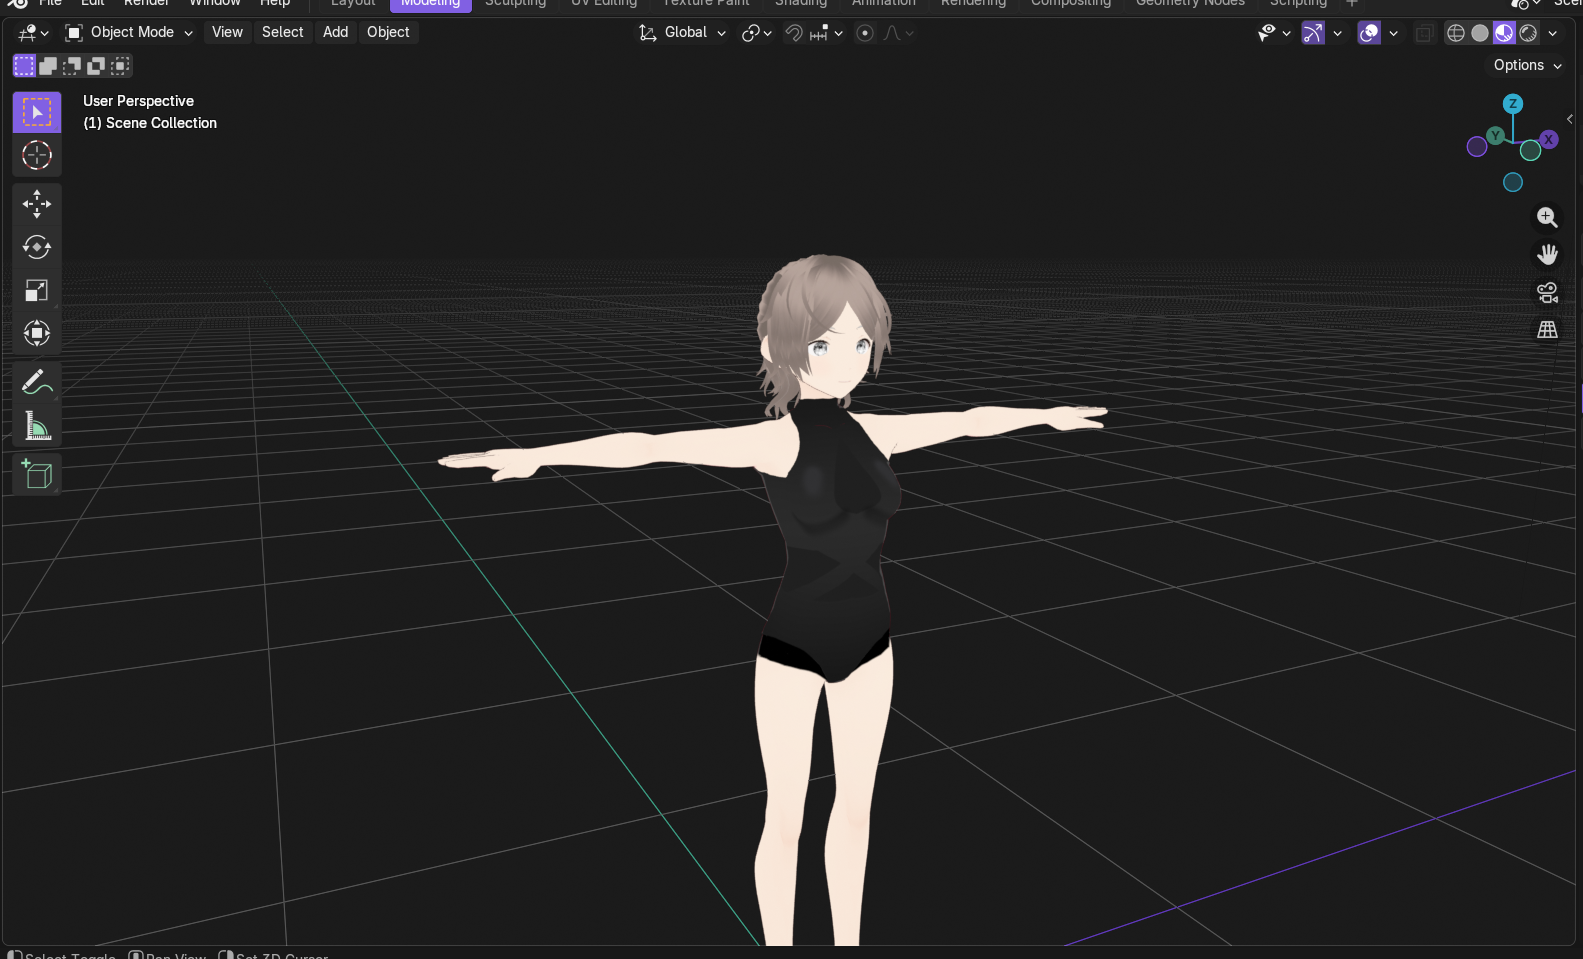Click the hand pan view icon
The width and height of the screenshot is (1583, 959).
pyautogui.click(x=1547, y=254)
